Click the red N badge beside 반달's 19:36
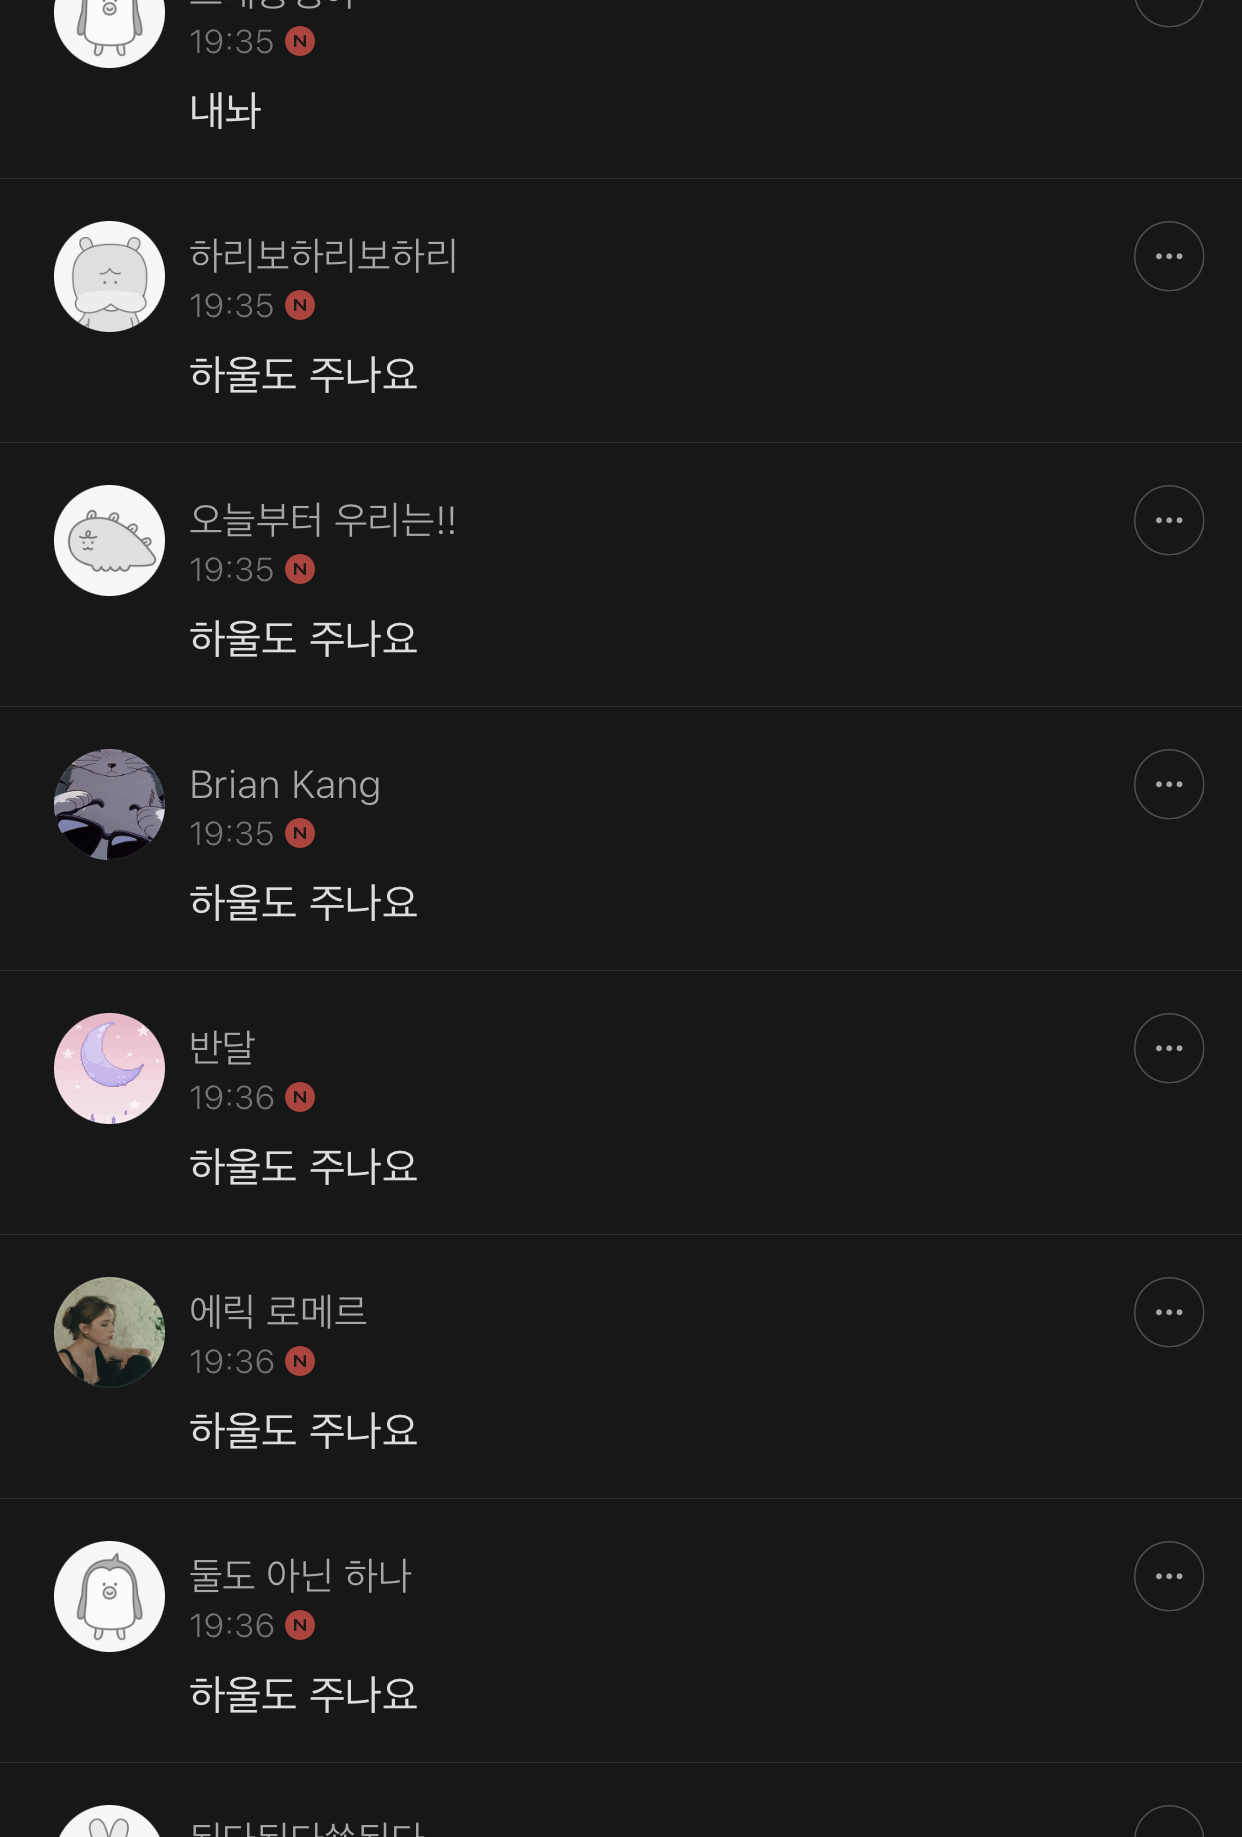 (300, 1098)
